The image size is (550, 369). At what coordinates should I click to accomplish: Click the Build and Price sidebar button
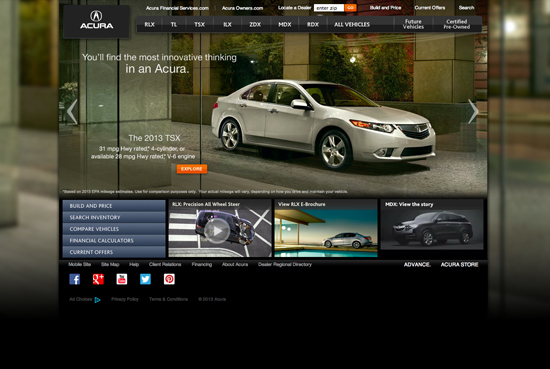pos(114,206)
